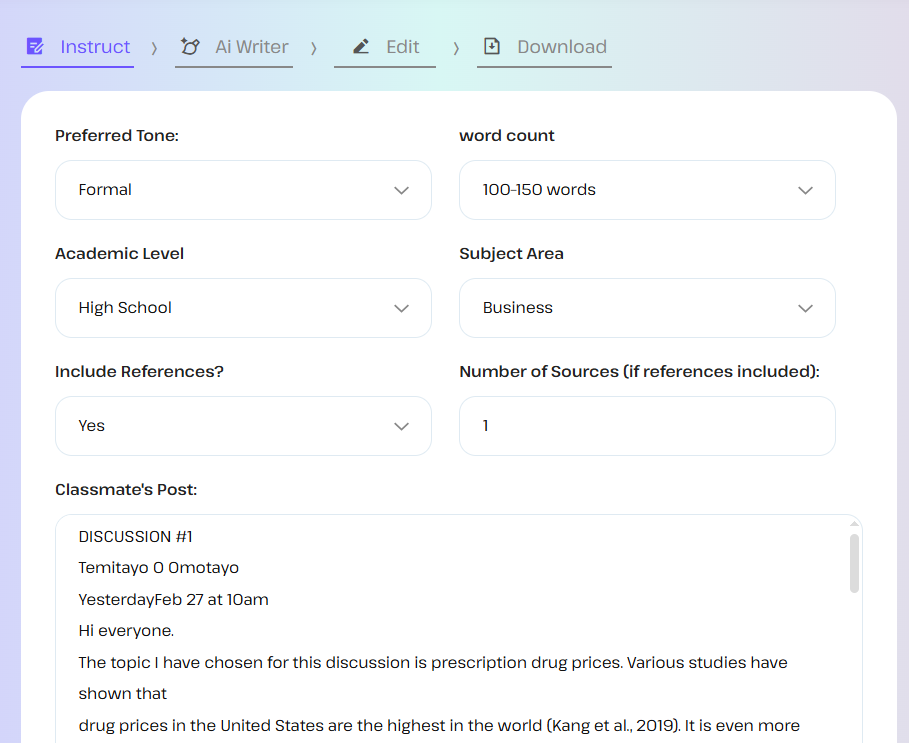Click the 'shown that' line in the post
This screenshot has height=743, width=909.
tap(122, 694)
